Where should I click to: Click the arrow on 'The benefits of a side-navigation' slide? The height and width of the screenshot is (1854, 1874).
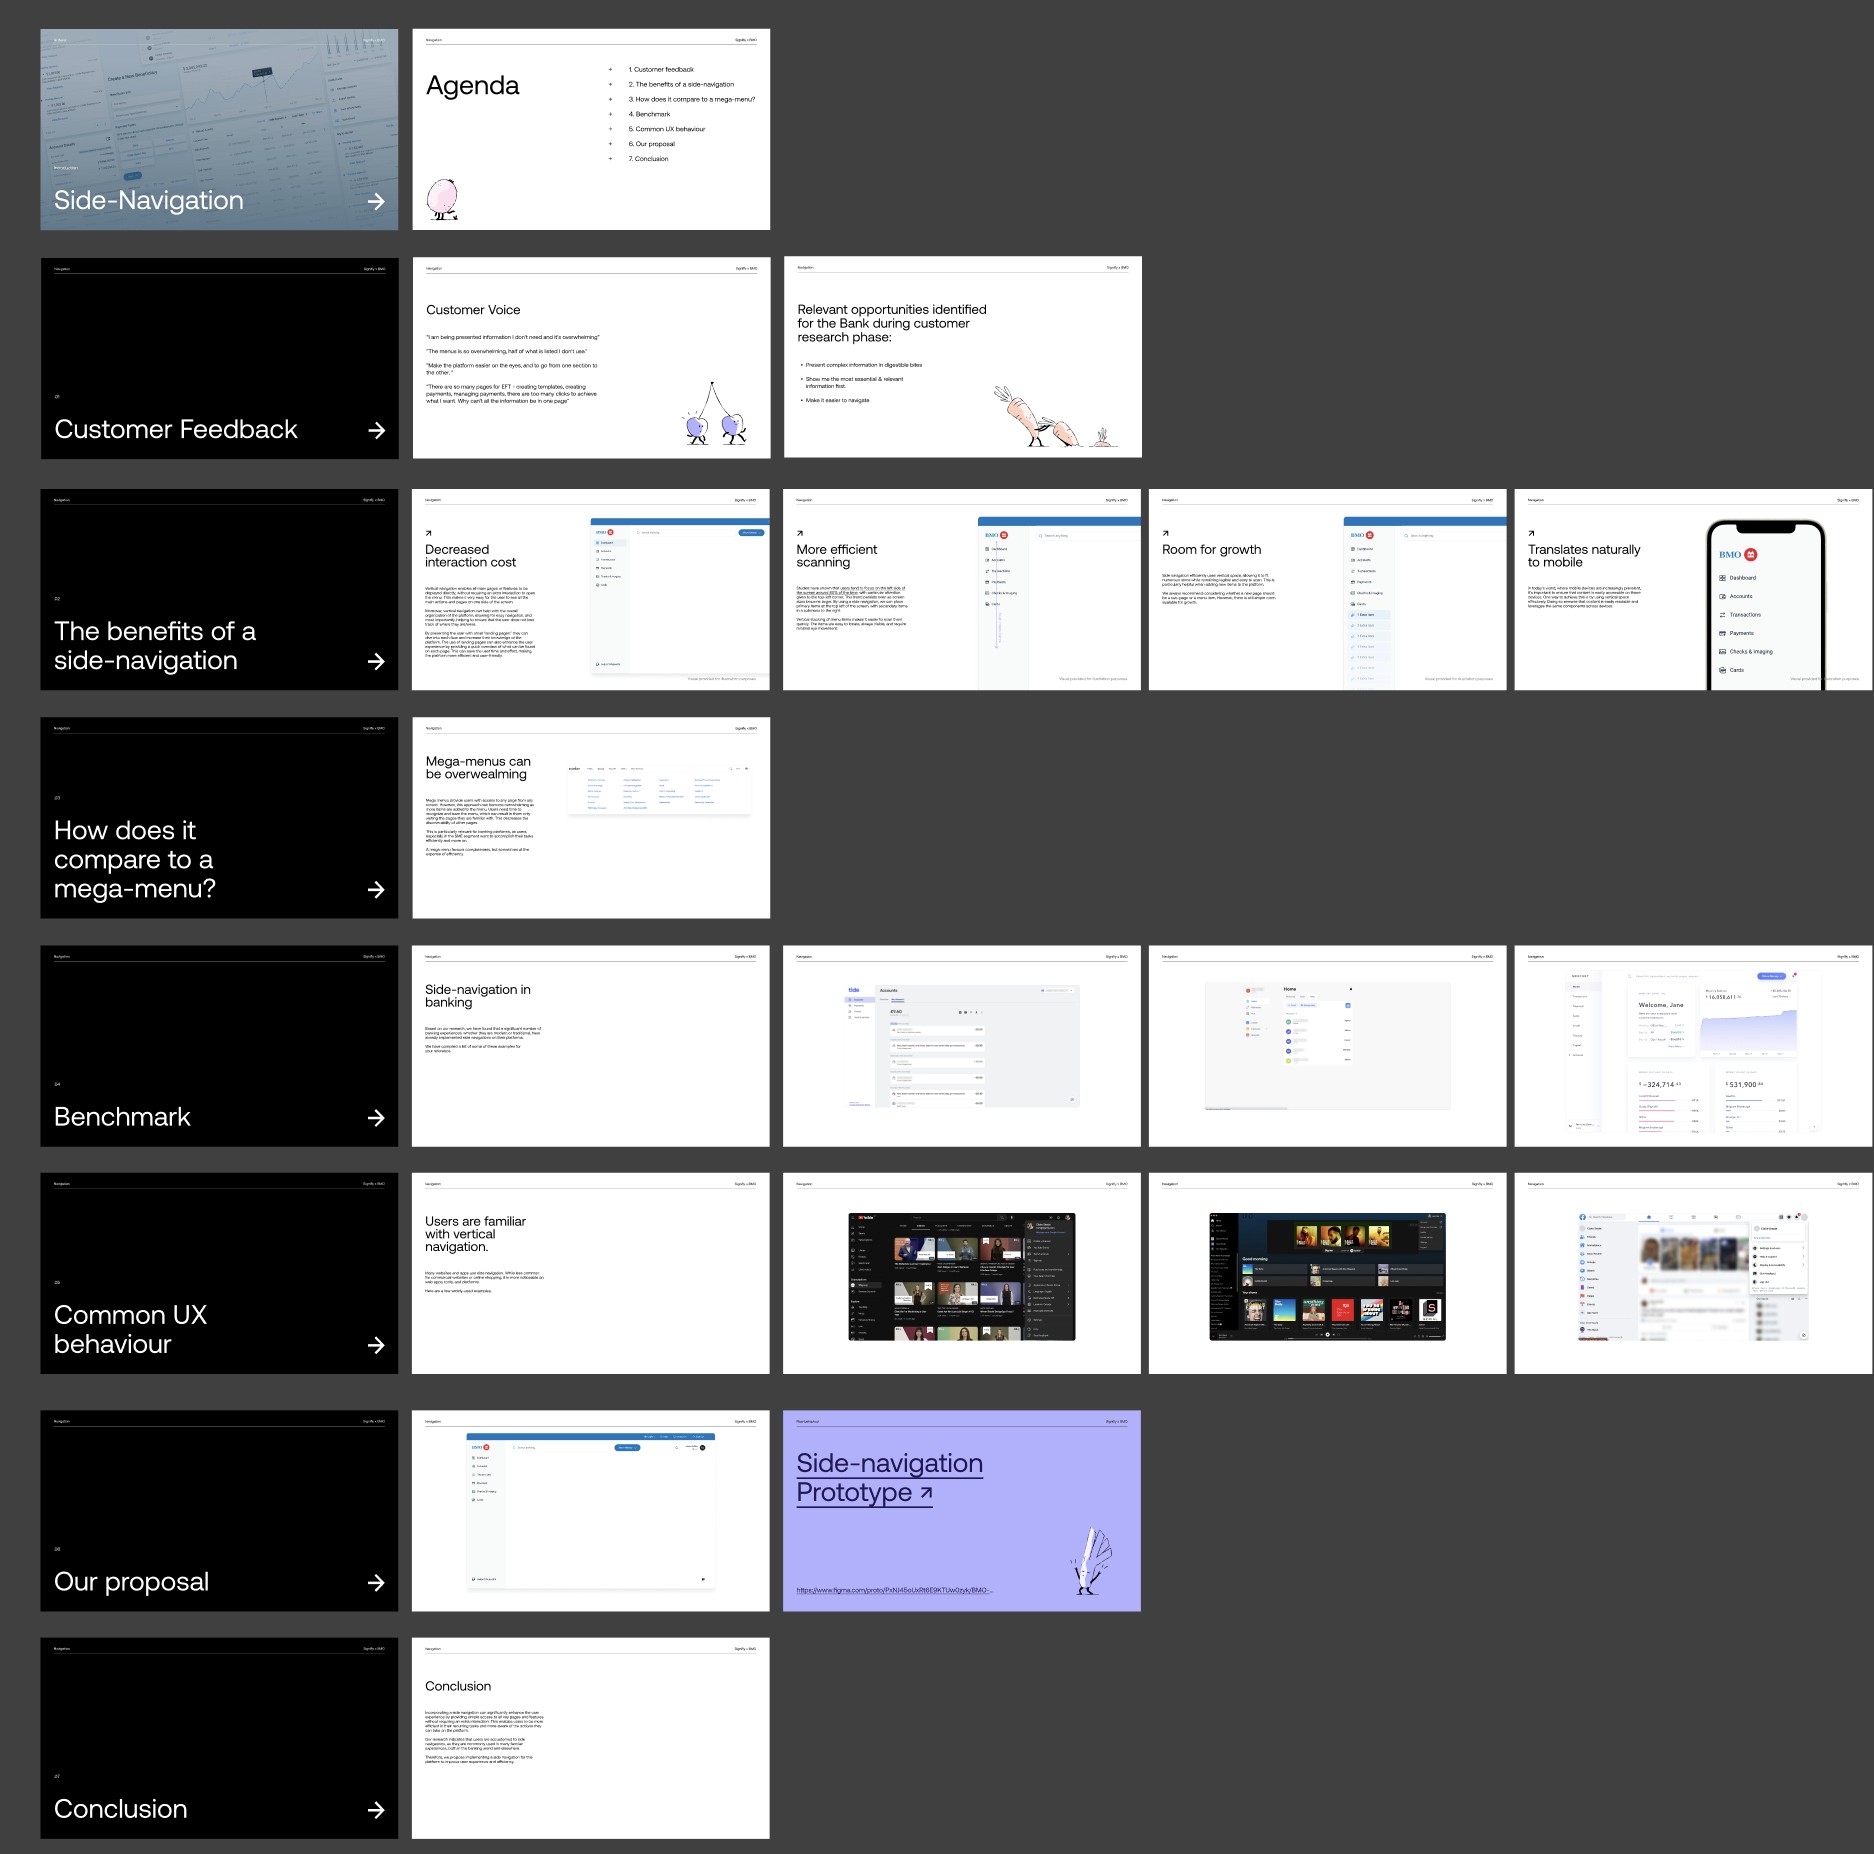(x=376, y=661)
